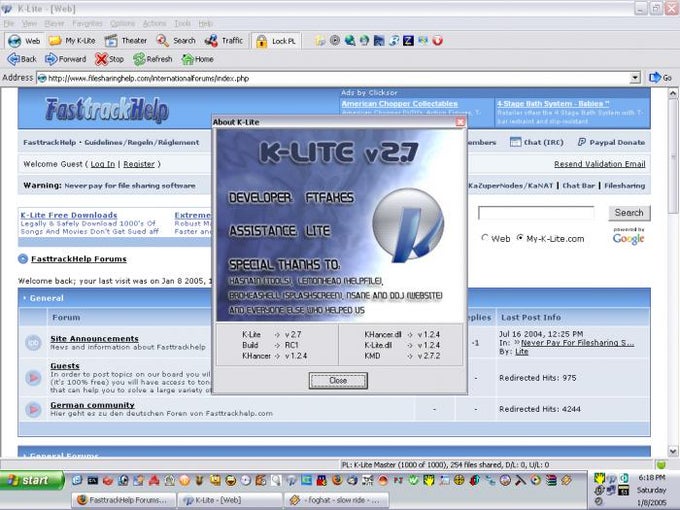Open K-Lite Free Downloads ad link
680x510 pixels.
[69, 215]
